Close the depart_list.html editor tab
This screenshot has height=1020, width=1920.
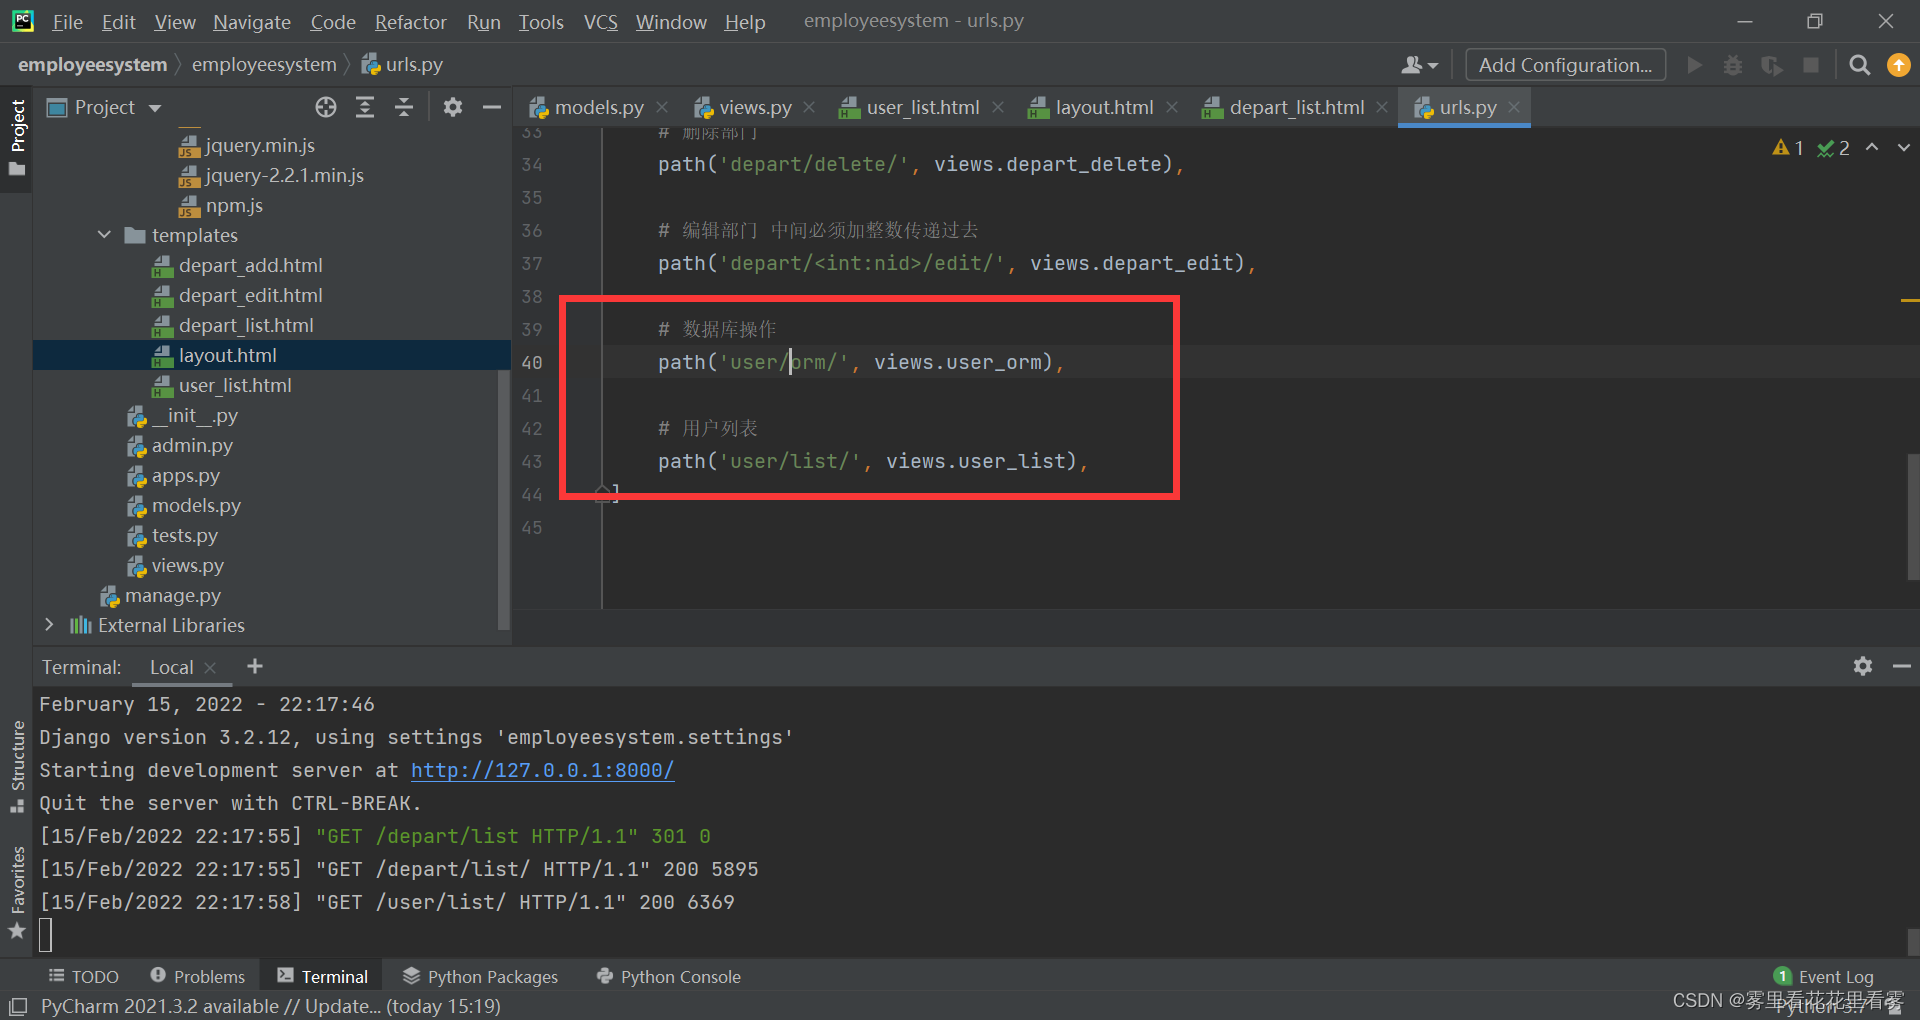[x=1382, y=107]
